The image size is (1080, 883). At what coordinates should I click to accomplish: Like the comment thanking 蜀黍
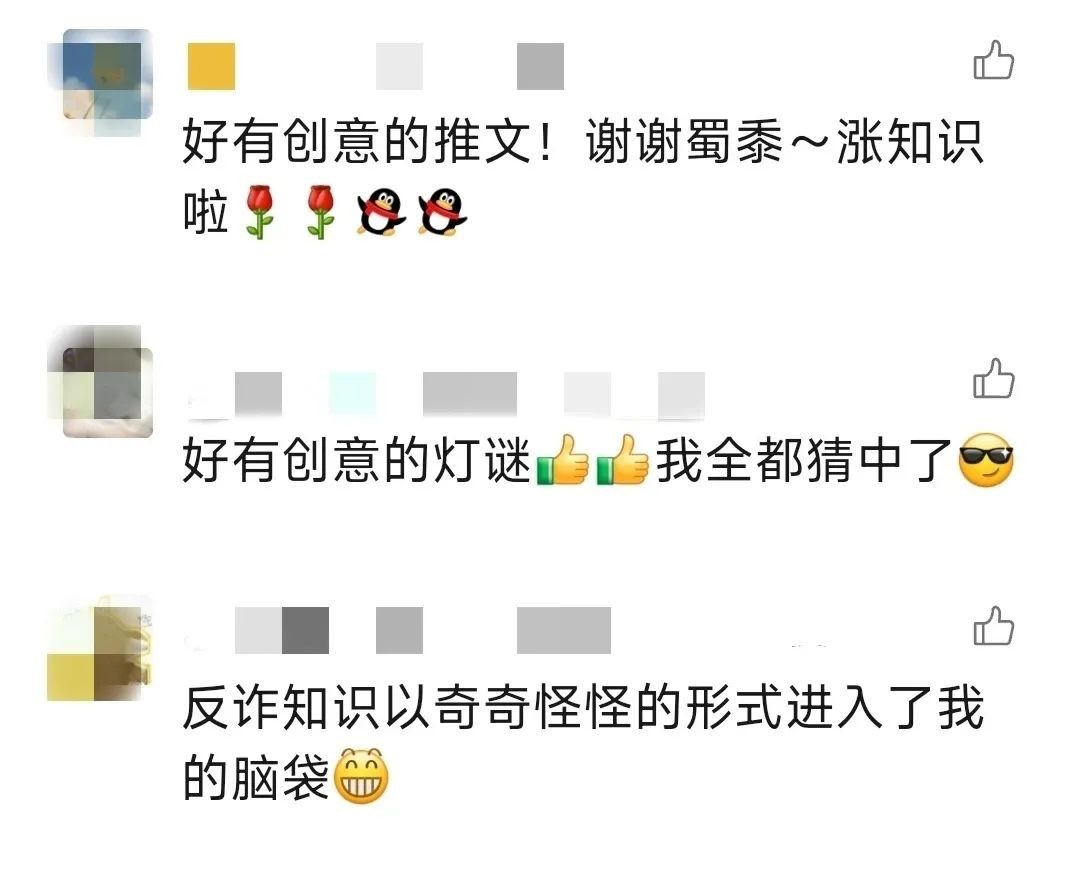point(994,60)
